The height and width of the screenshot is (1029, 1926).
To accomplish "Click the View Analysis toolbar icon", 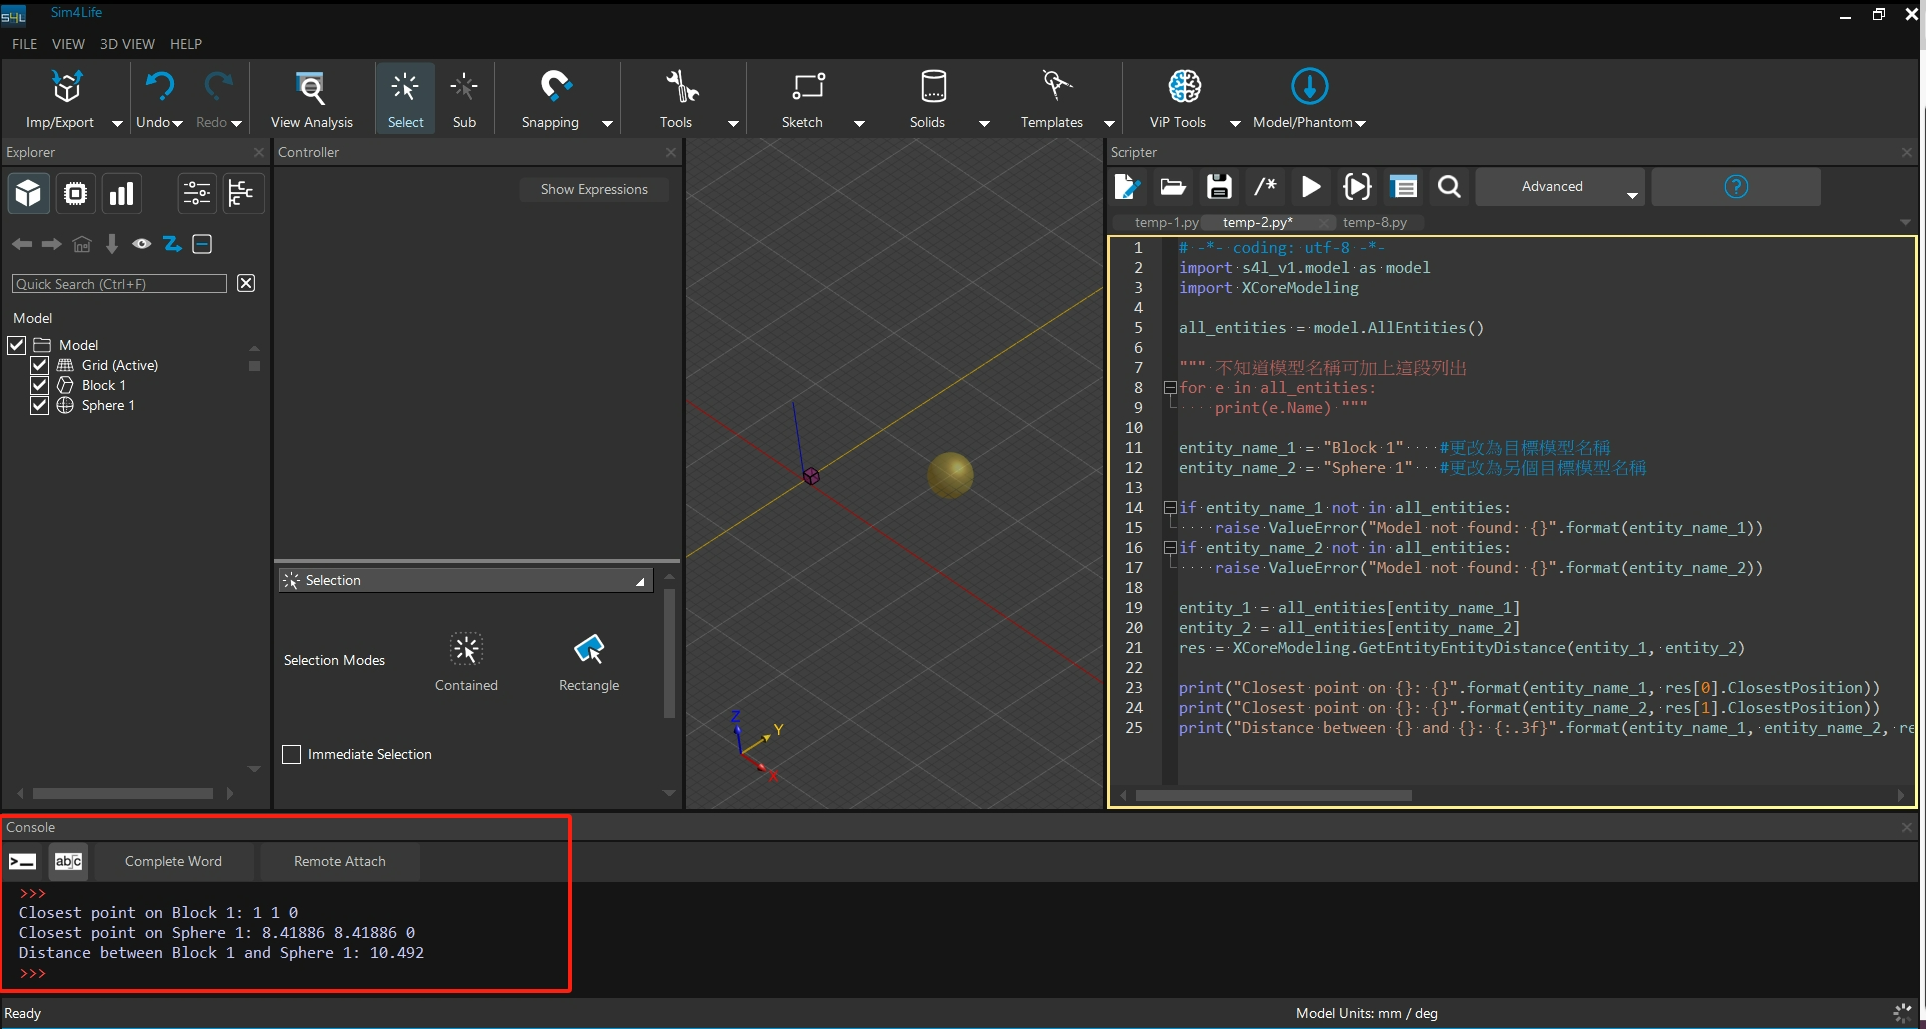I will coord(311,89).
